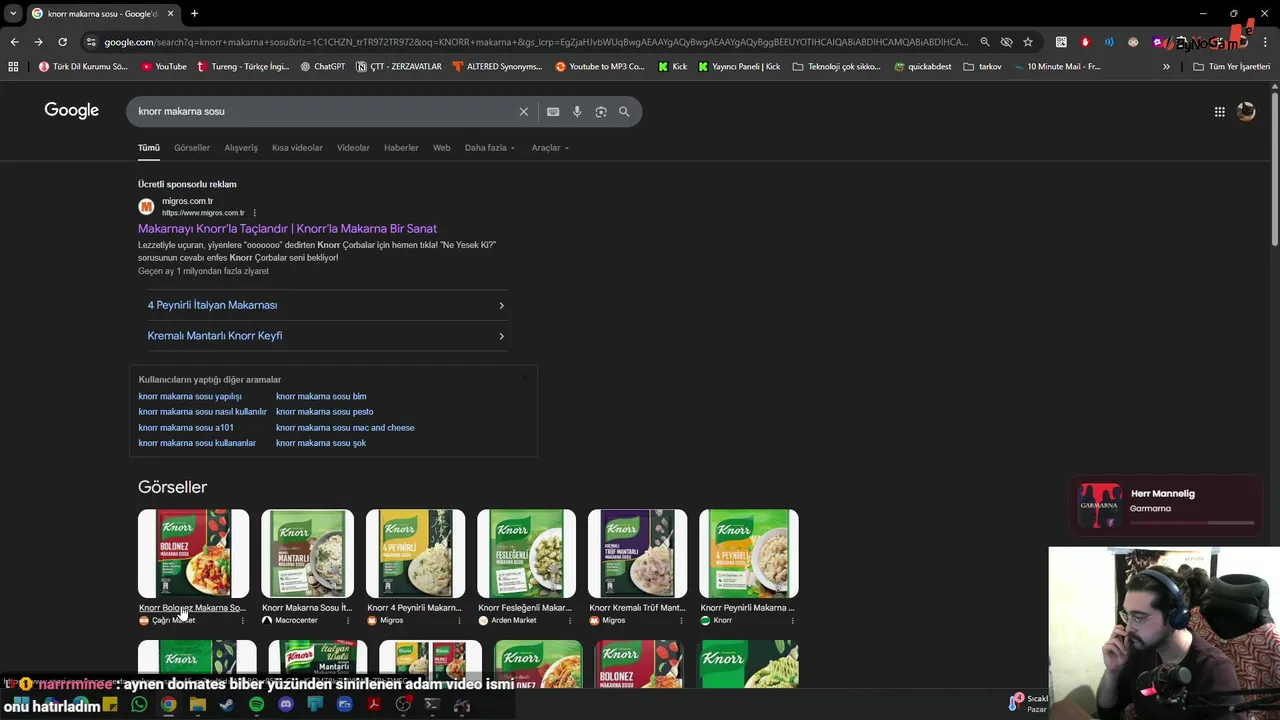Open the blue sound waves extension icon
This screenshot has width=1280, height=720.
[1109, 42]
